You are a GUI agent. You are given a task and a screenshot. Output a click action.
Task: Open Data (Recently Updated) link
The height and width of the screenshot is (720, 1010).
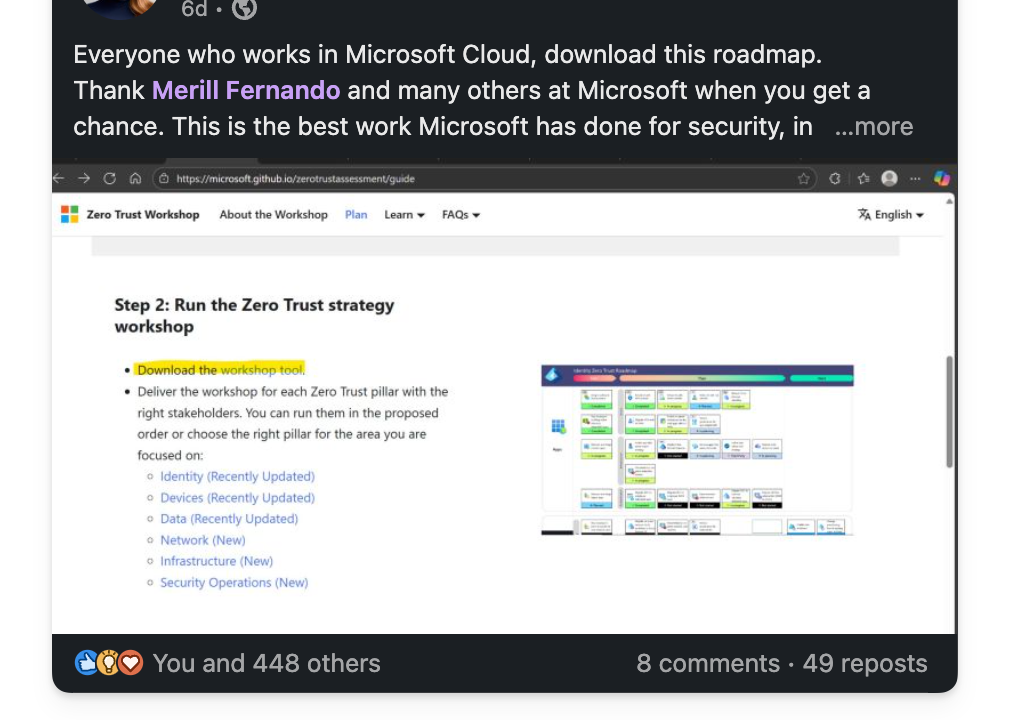tap(229, 519)
